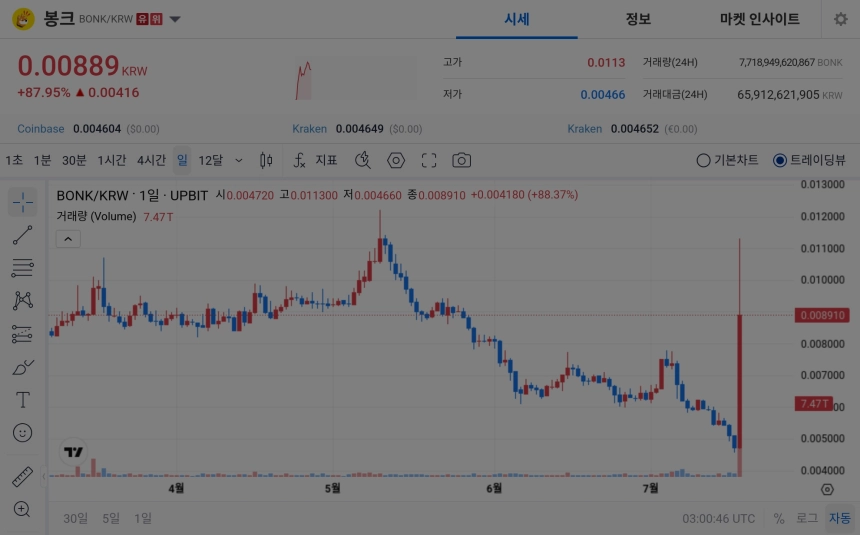
Task: Click the 고가 0.0113 value
Action: pyautogui.click(x=606, y=63)
